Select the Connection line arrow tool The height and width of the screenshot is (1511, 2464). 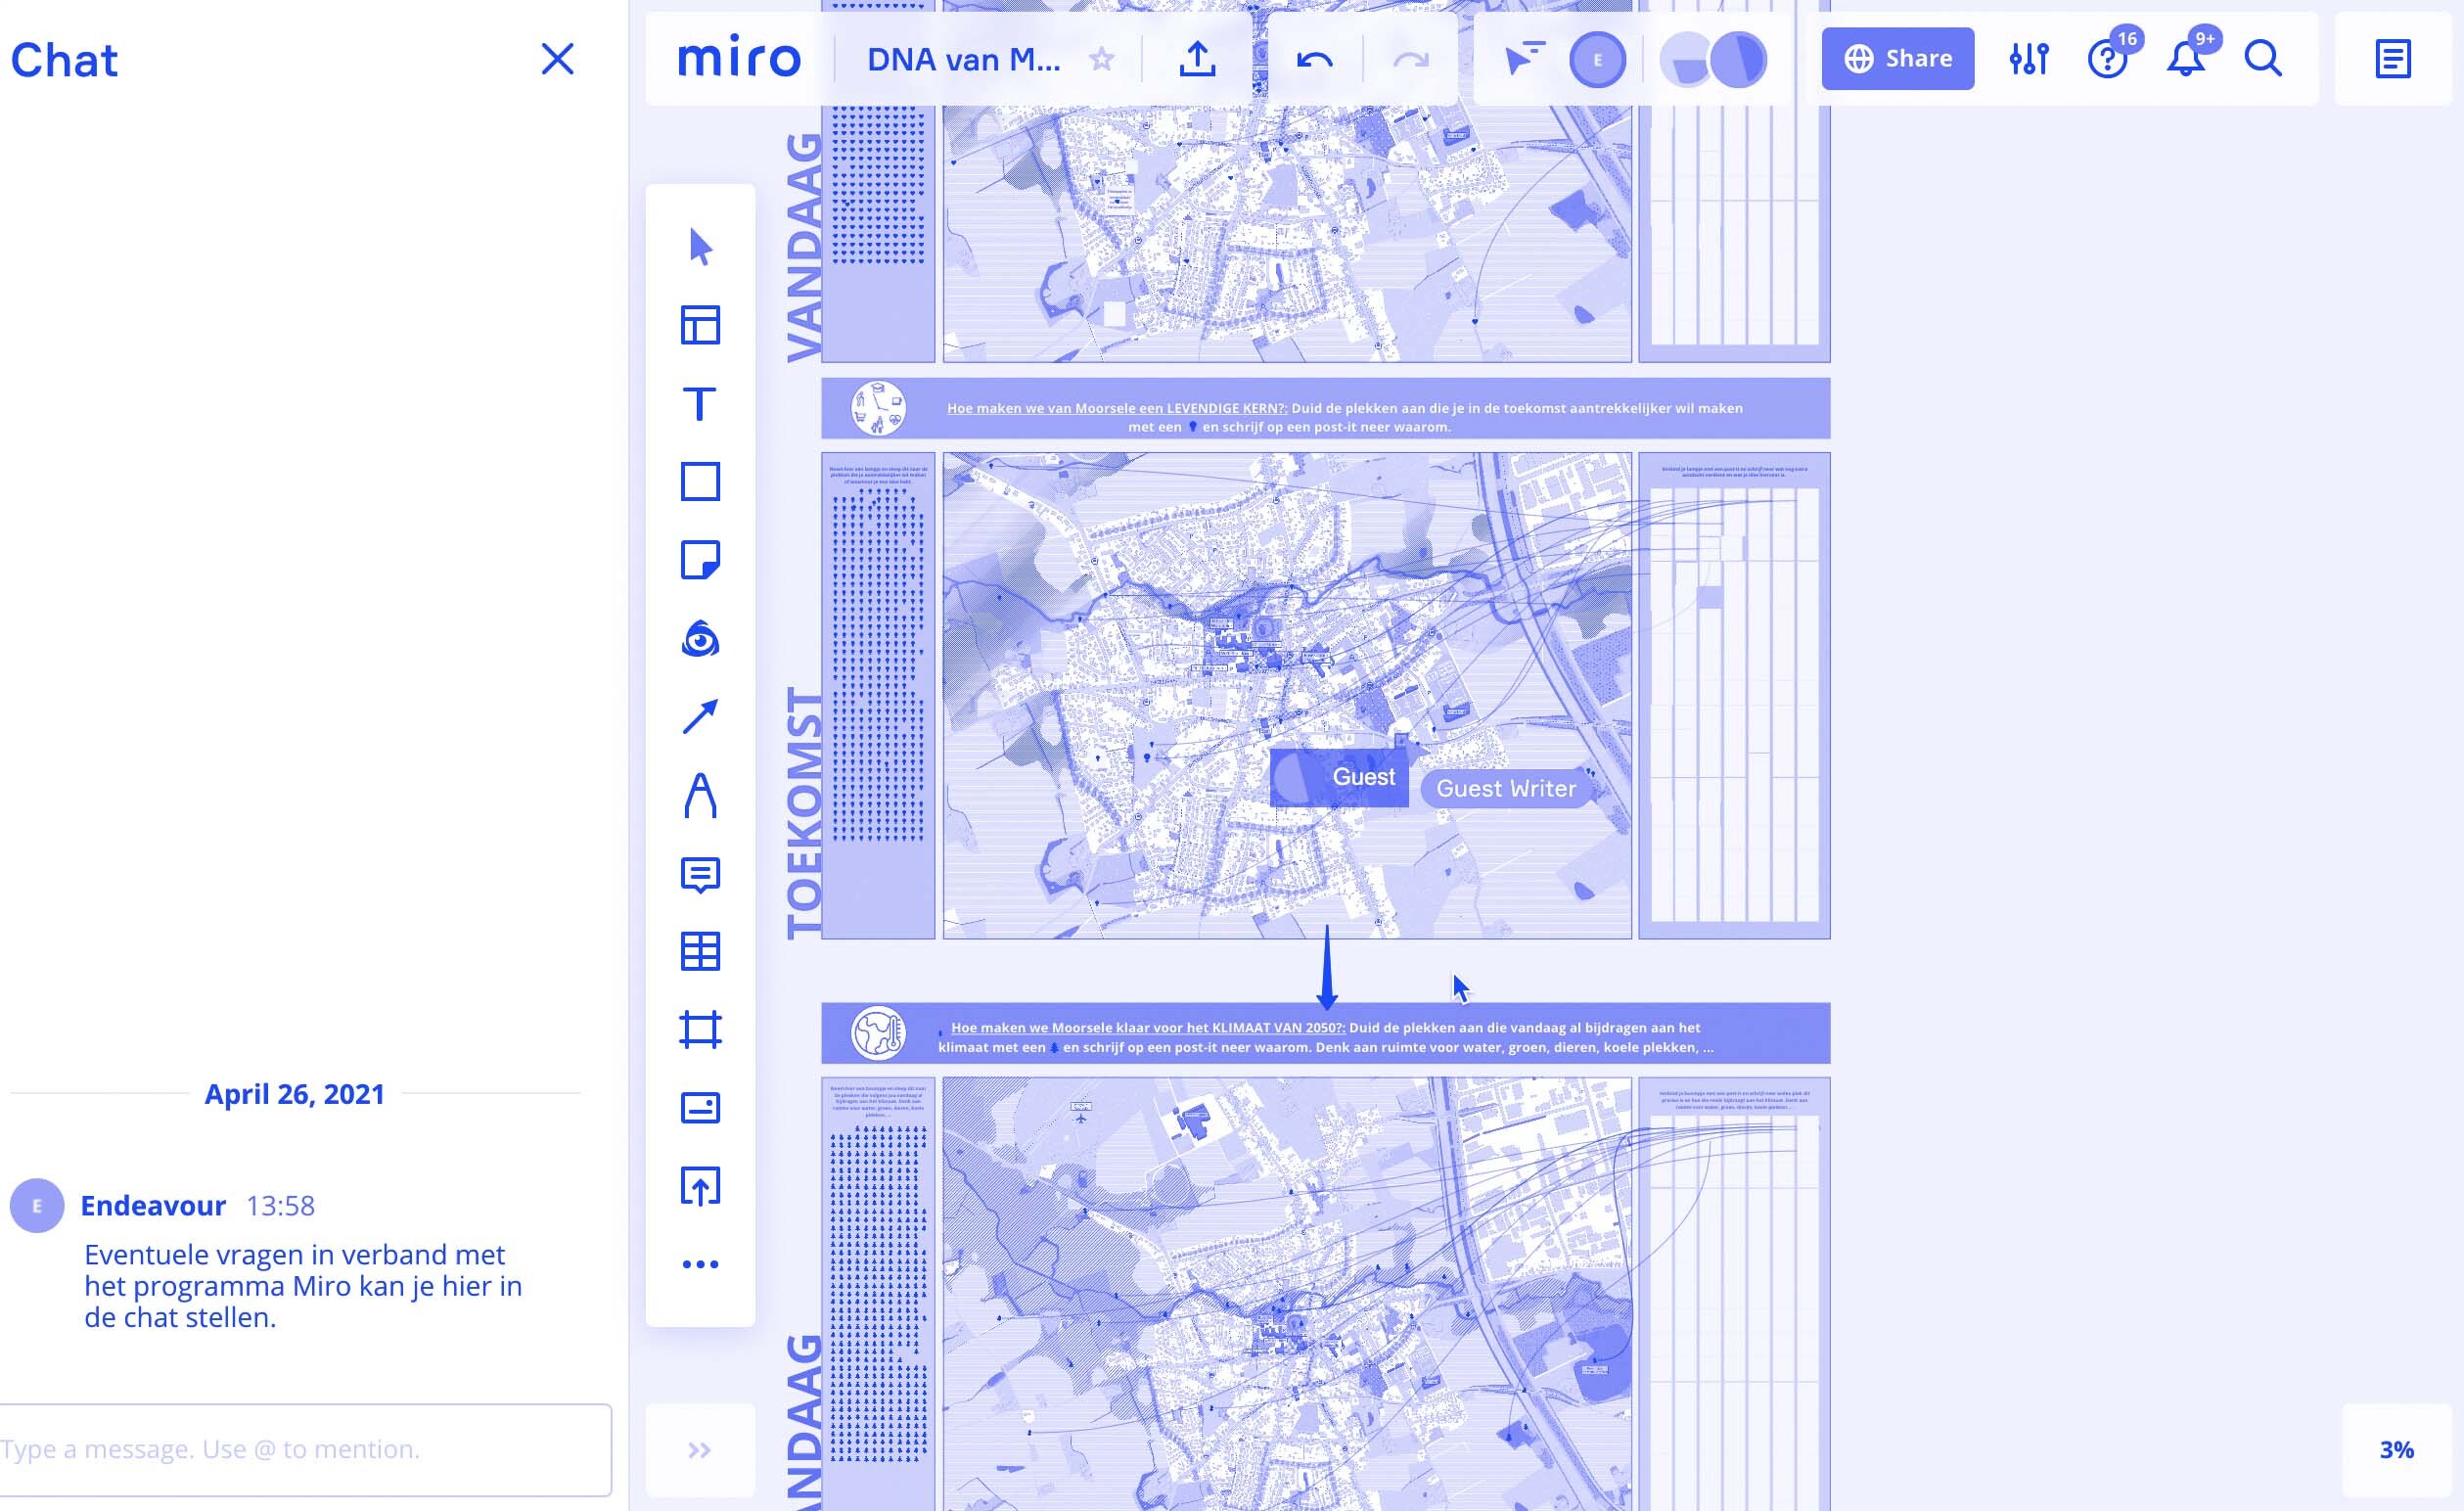coord(700,717)
